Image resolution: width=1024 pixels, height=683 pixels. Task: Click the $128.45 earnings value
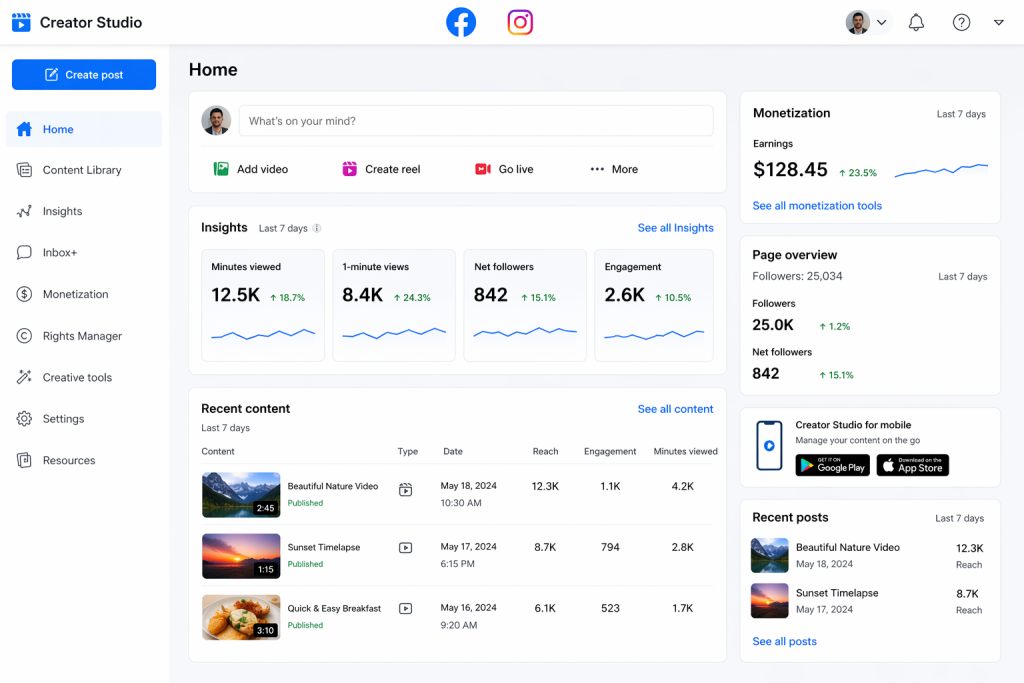(x=790, y=170)
